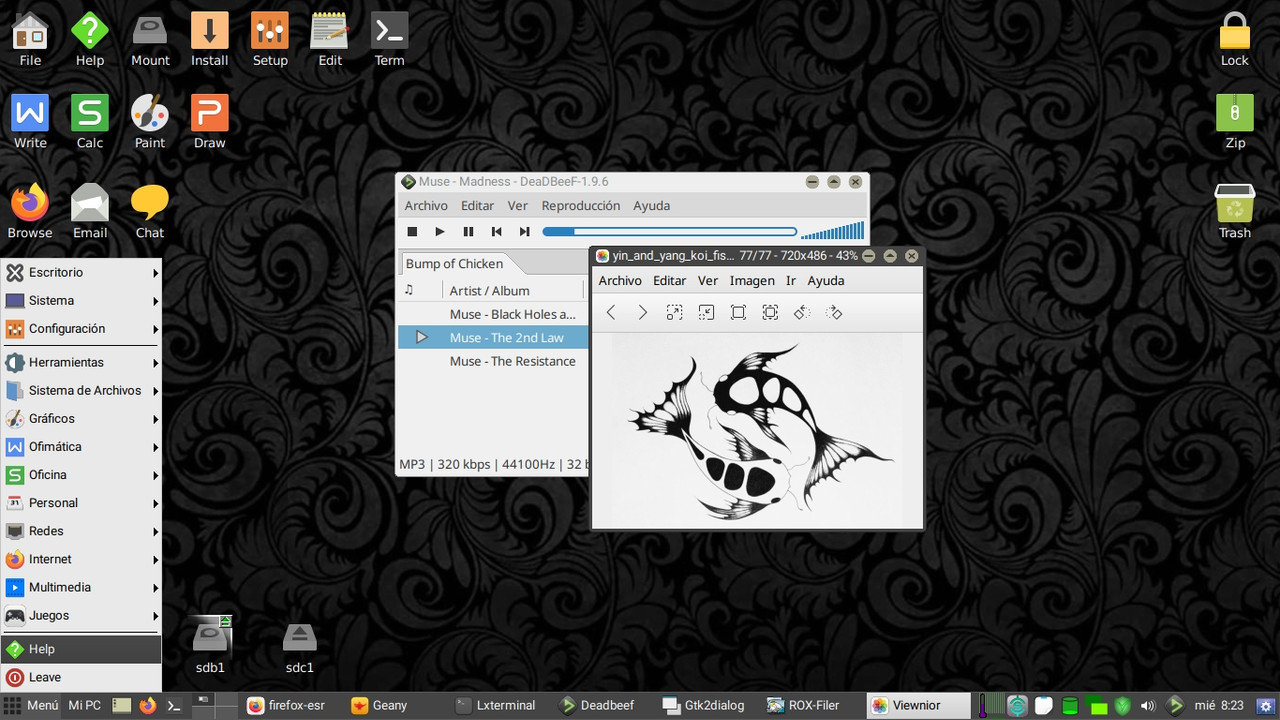Skip to next track in DeaDBeeF

(x=524, y=232)
